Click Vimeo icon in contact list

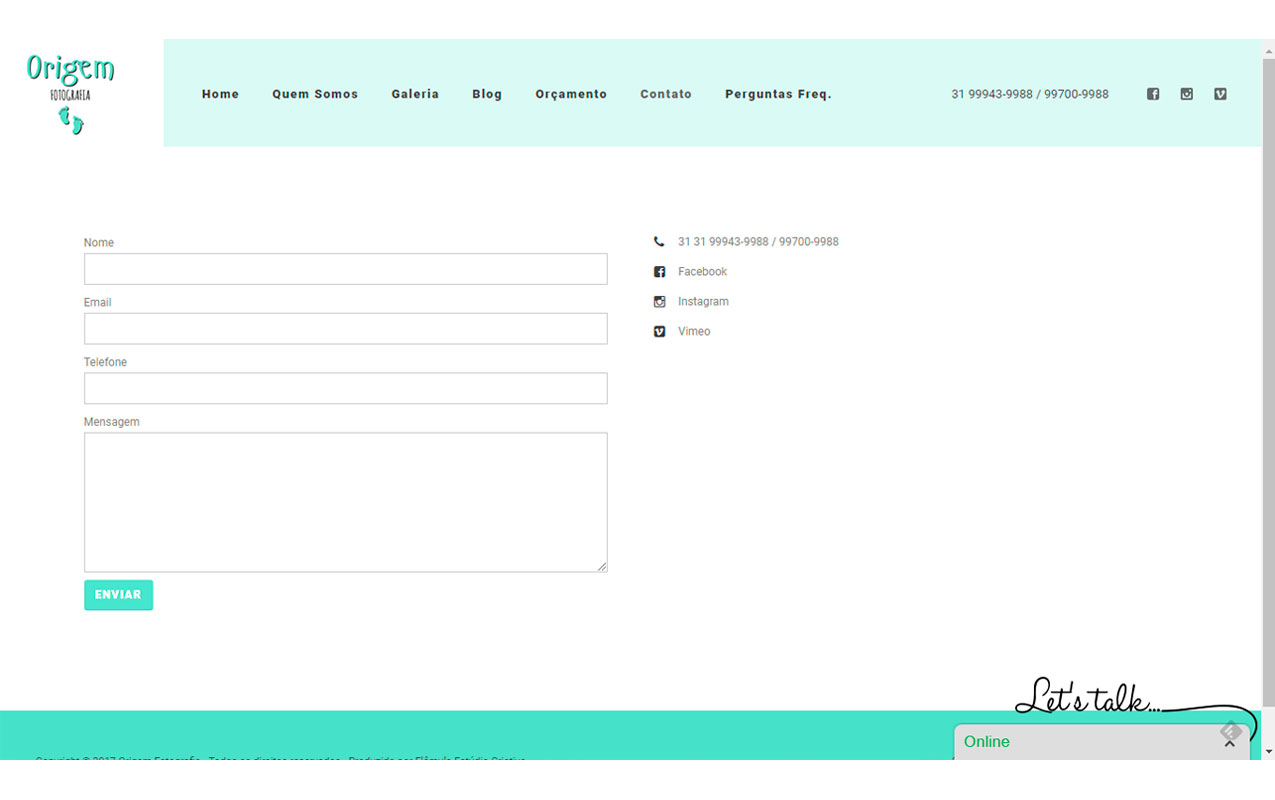(659, 332)
